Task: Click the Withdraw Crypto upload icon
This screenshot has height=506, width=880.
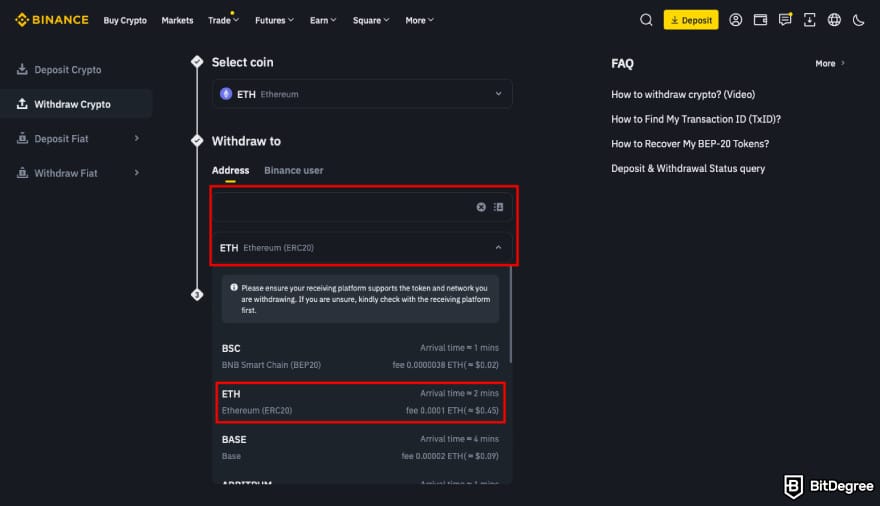Action: pyautogui.click(x=22, y=104)
